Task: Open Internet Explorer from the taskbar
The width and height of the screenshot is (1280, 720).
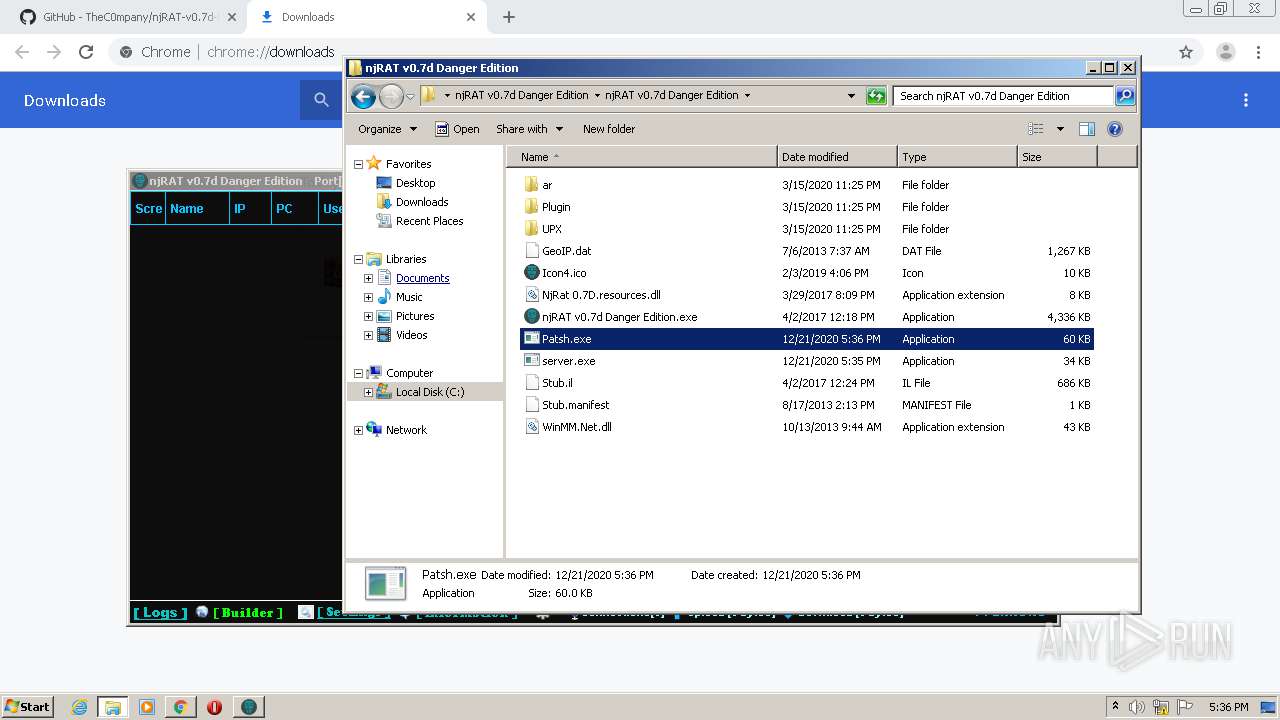Action: (79, 707)
